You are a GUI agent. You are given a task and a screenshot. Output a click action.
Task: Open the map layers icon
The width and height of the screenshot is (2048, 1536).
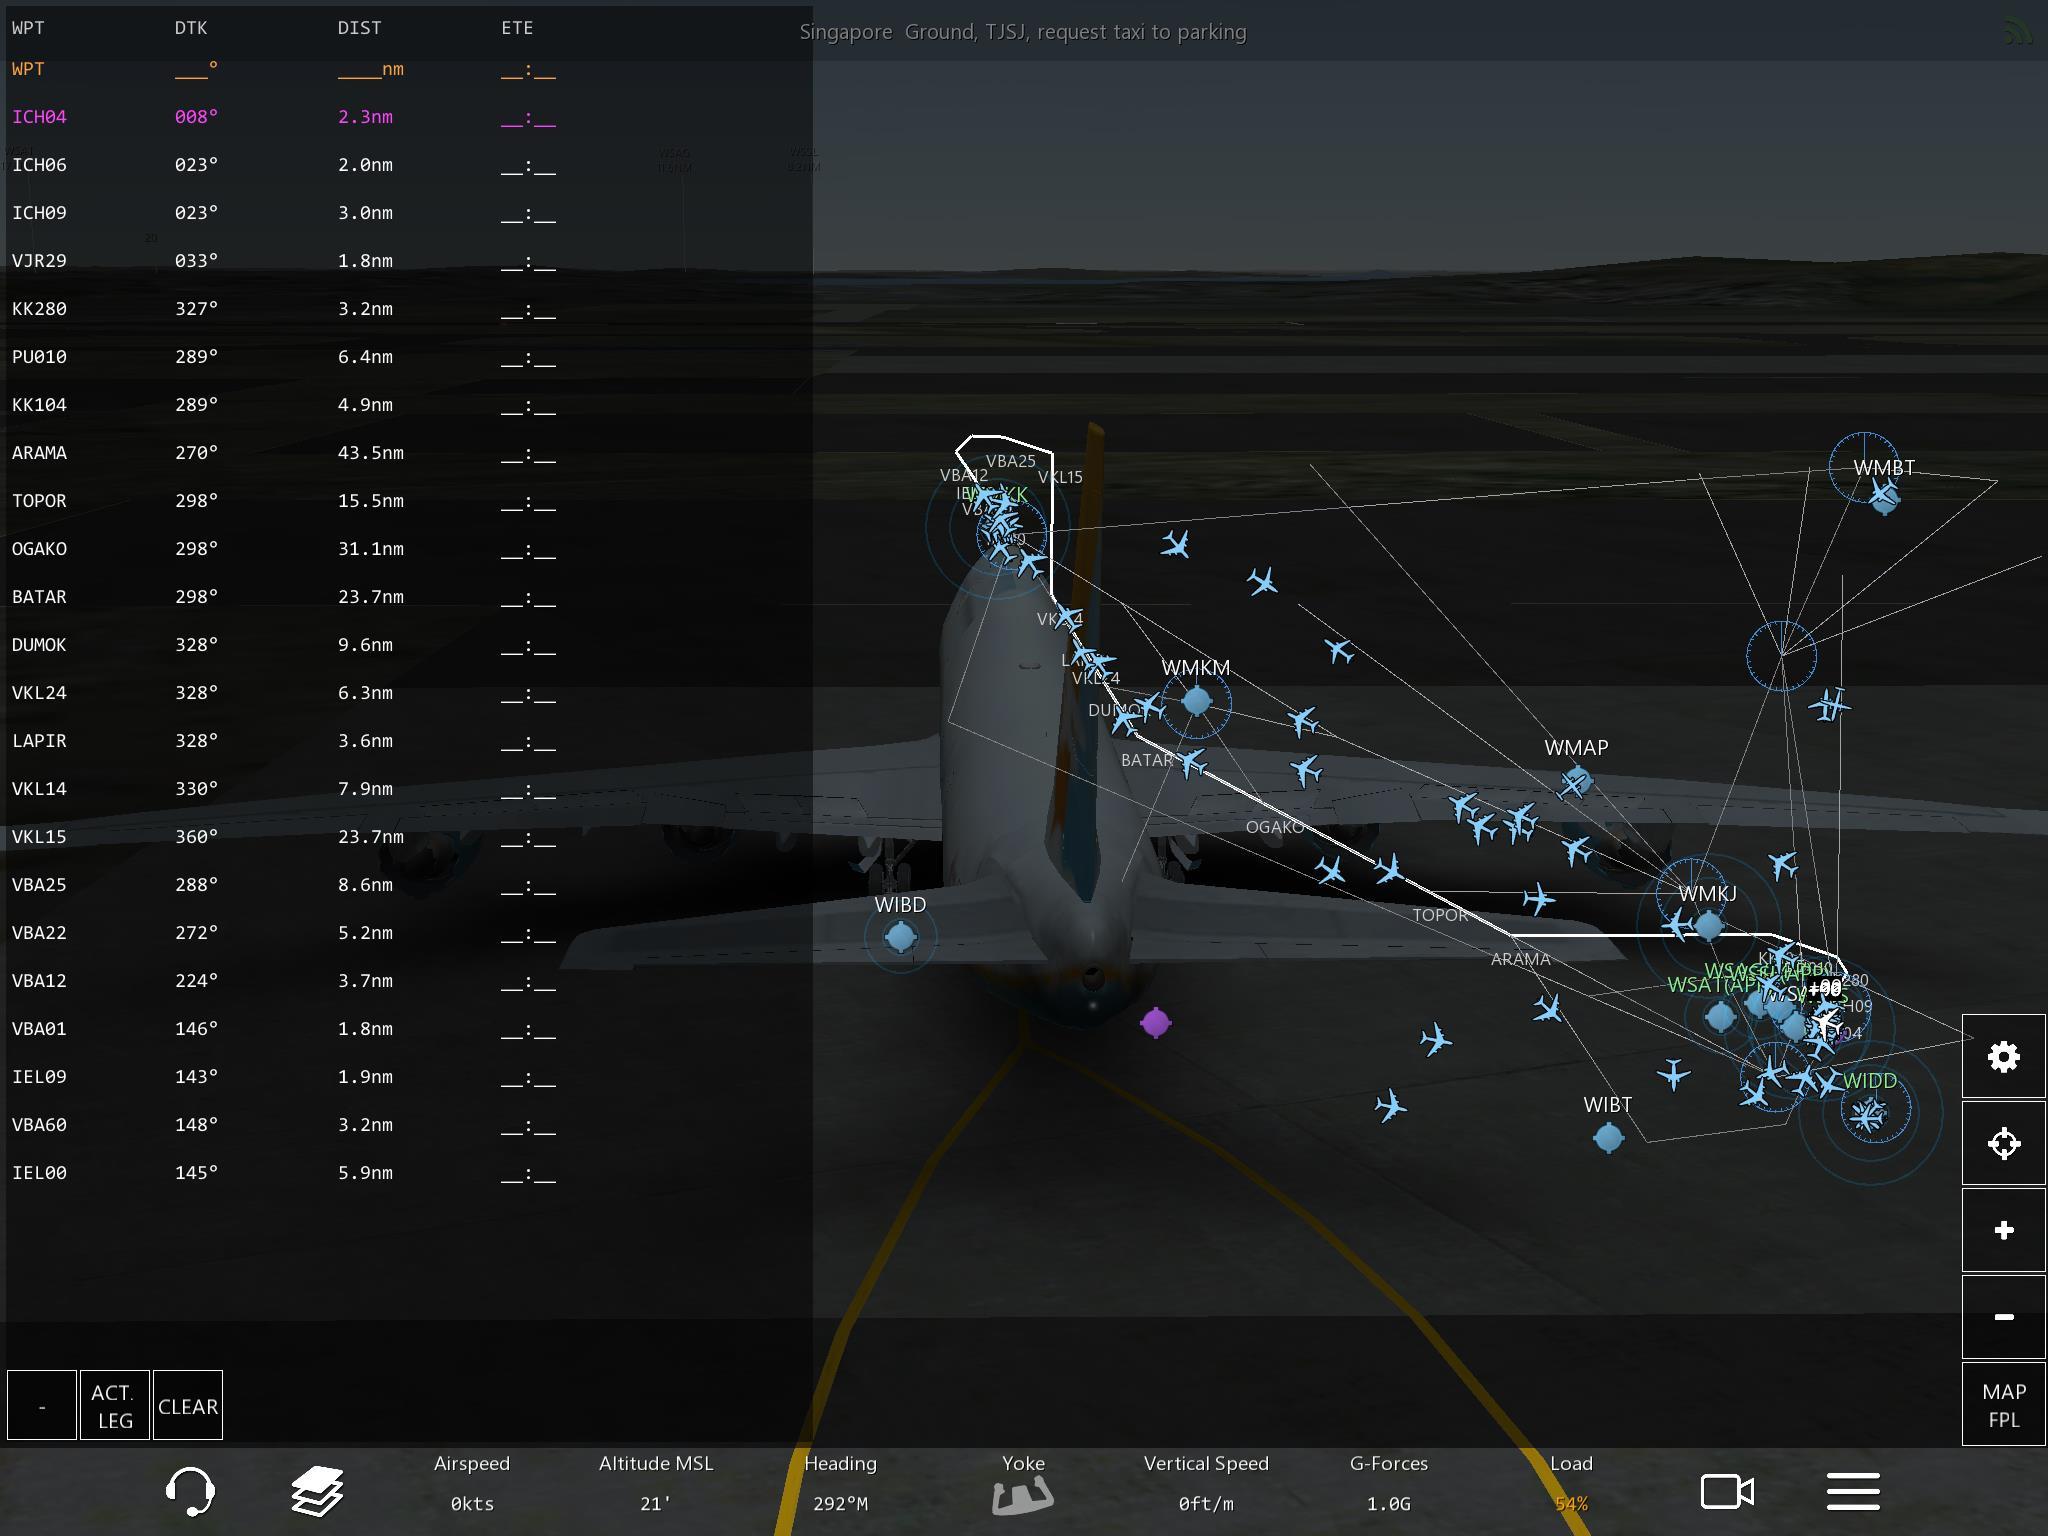(x=317, y=1491)
